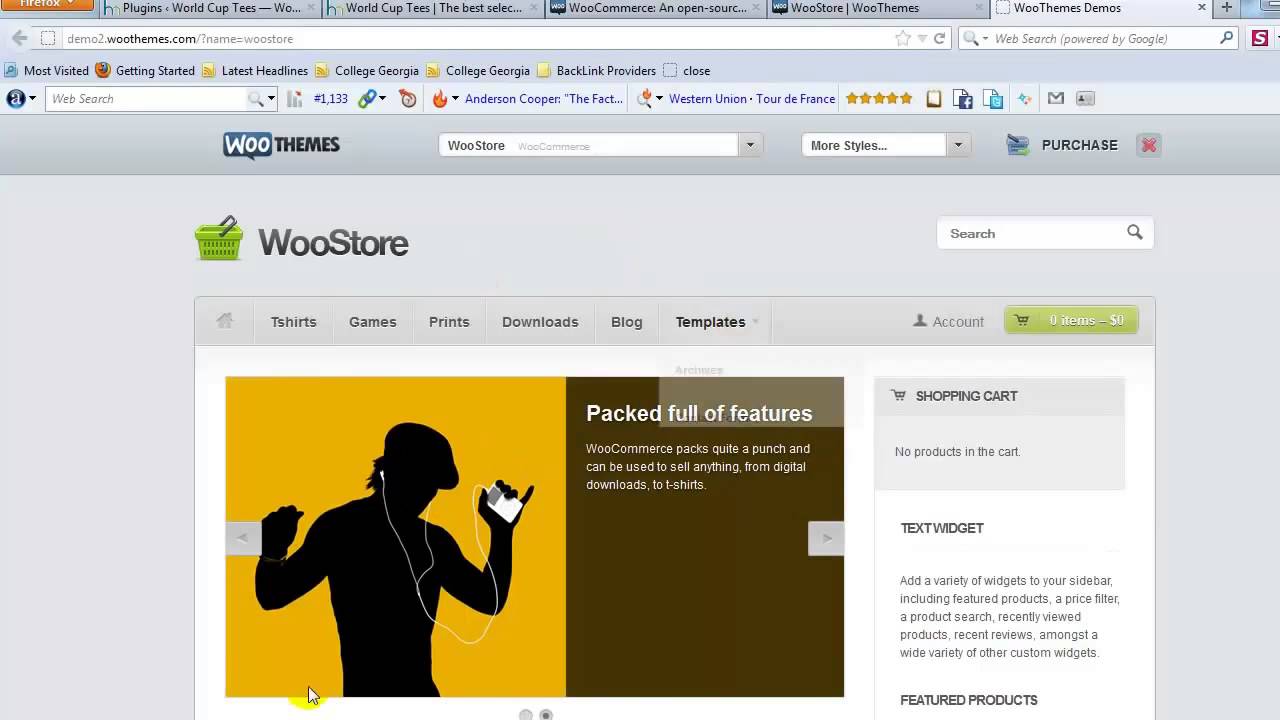This screenshot has height=720, width=1280.
Task: Click the home icon in the store navigation
Action: tap(224, 321)
